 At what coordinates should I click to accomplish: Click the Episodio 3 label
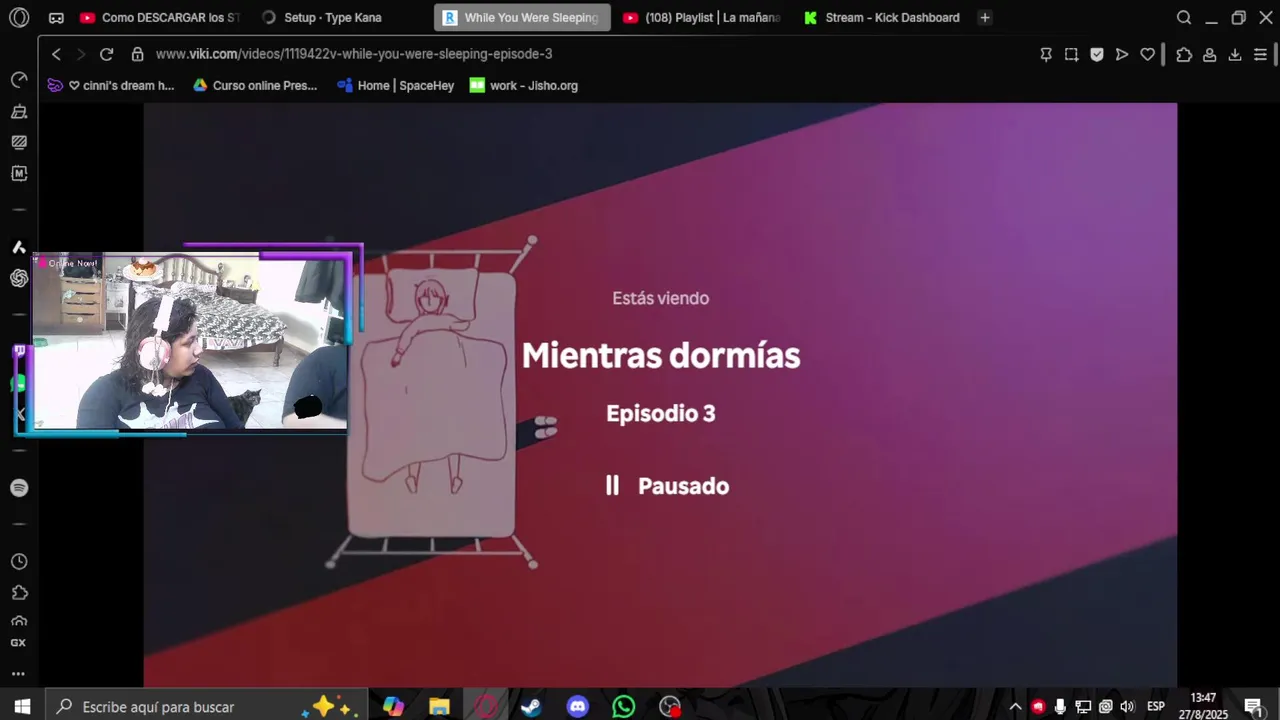point(661,414)
